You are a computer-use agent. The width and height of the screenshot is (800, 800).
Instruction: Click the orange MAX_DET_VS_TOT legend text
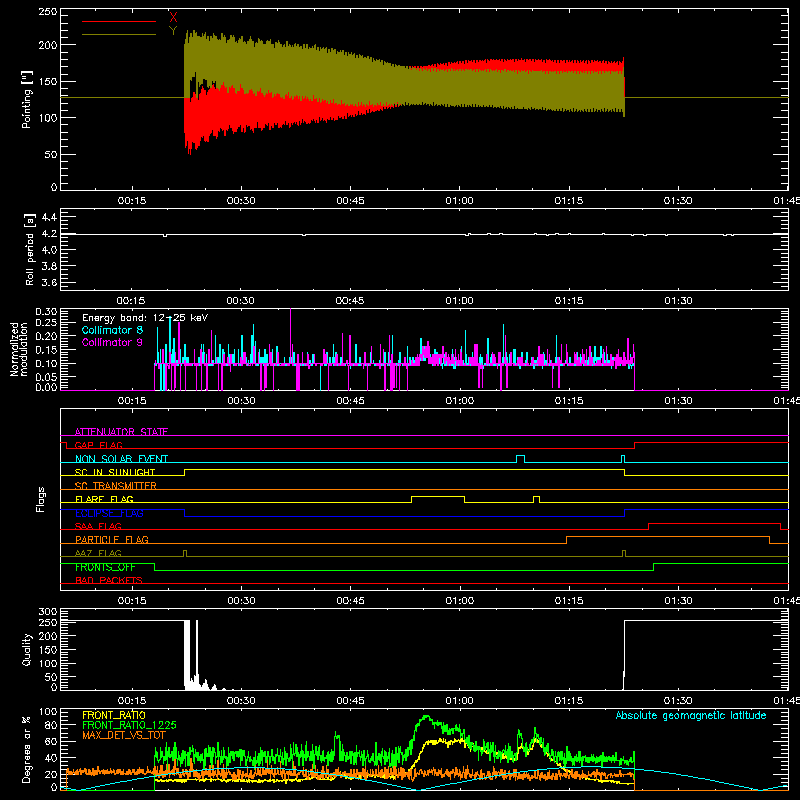pos(124,735)
